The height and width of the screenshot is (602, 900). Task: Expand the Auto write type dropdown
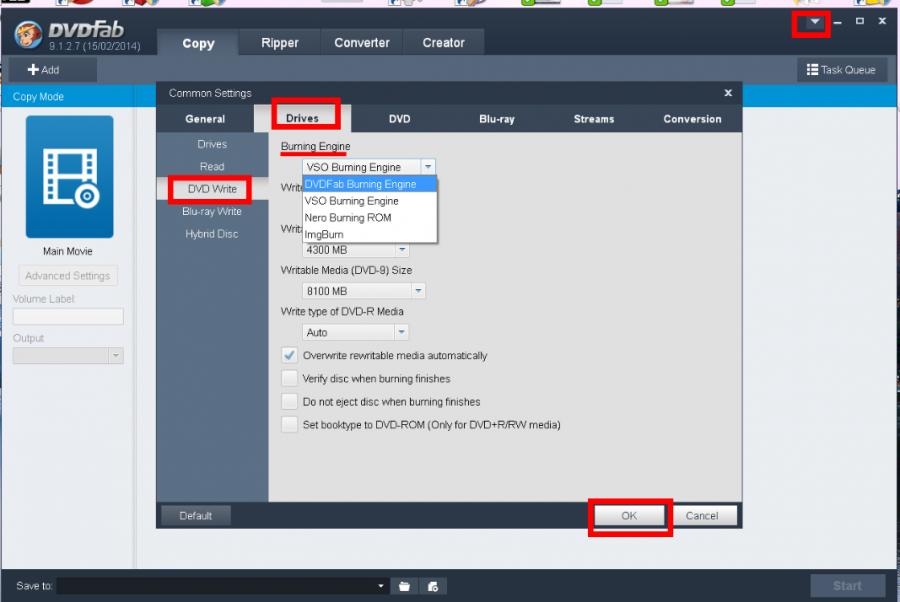[402, 332]
